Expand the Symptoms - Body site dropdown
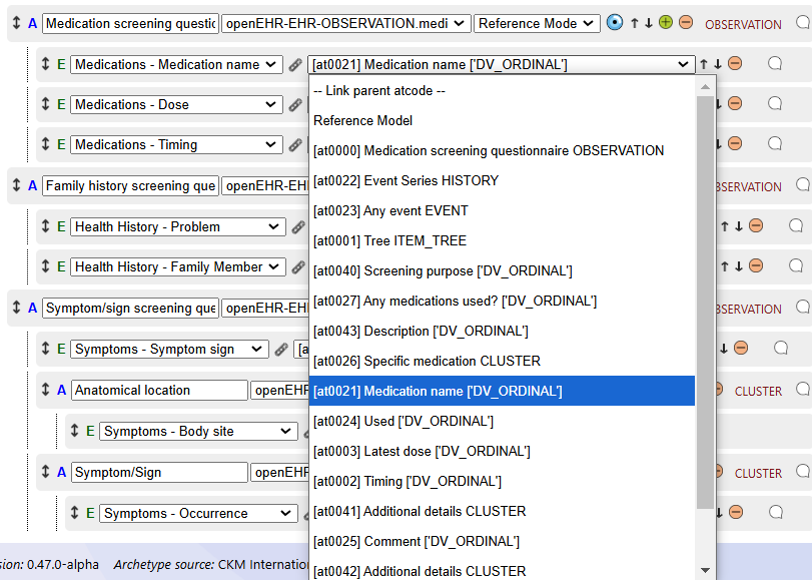This screenshot has height=580, width=812. (x=197, y=432)
